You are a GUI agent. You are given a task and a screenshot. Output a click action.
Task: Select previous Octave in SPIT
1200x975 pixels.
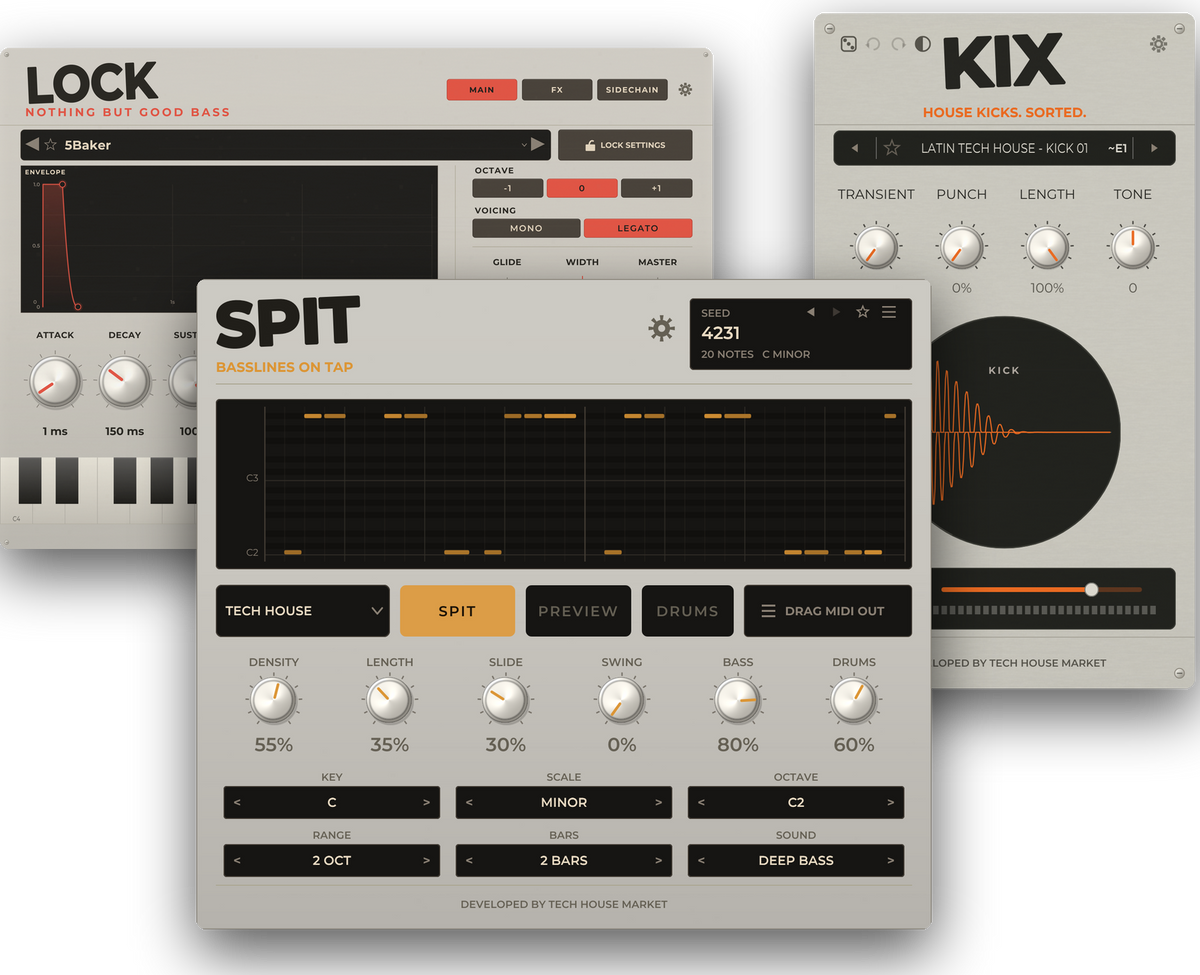click(x=701, y=802)
